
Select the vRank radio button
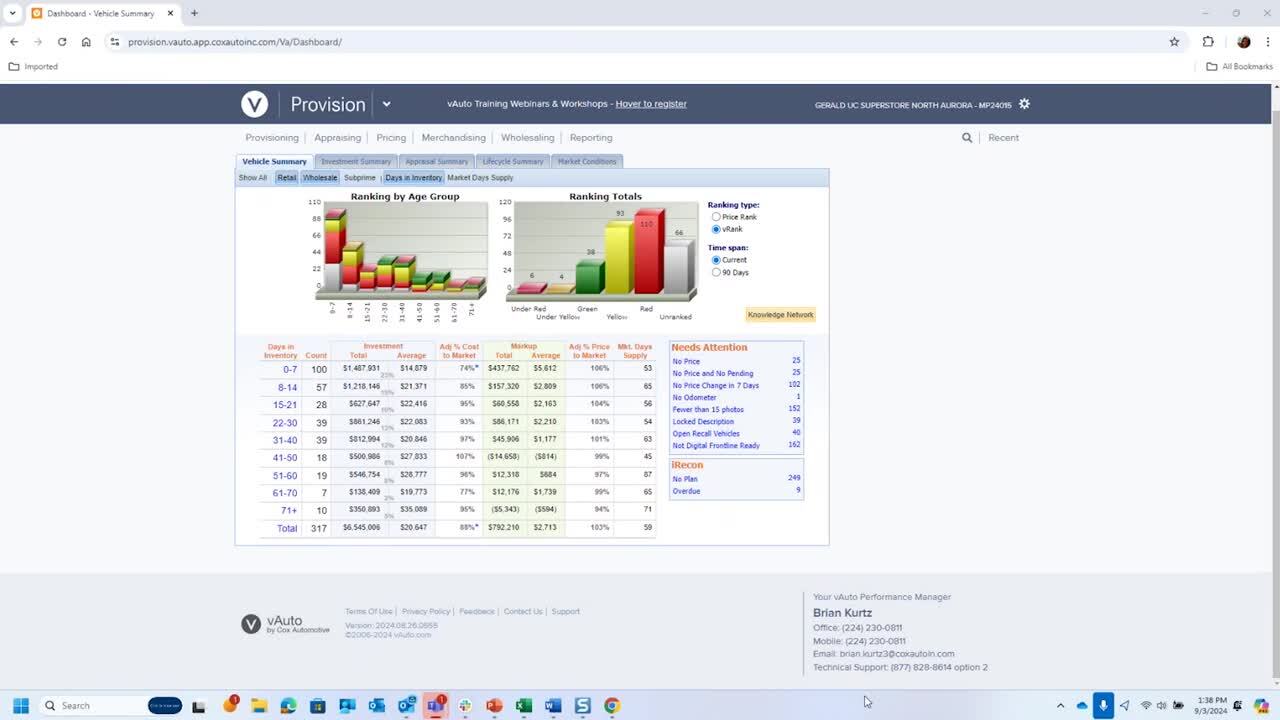click(x=716, y=229)
